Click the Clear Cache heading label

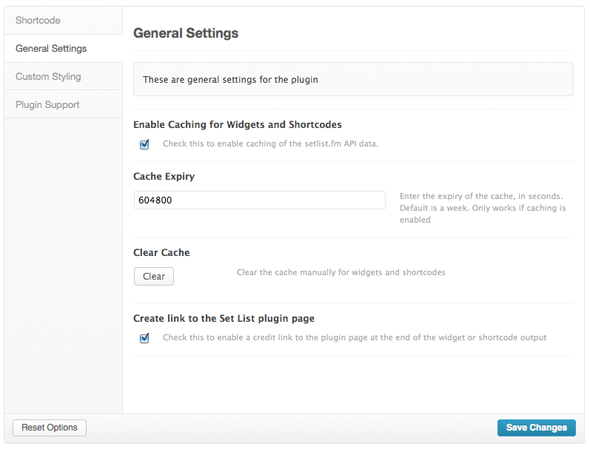(161, 253)
